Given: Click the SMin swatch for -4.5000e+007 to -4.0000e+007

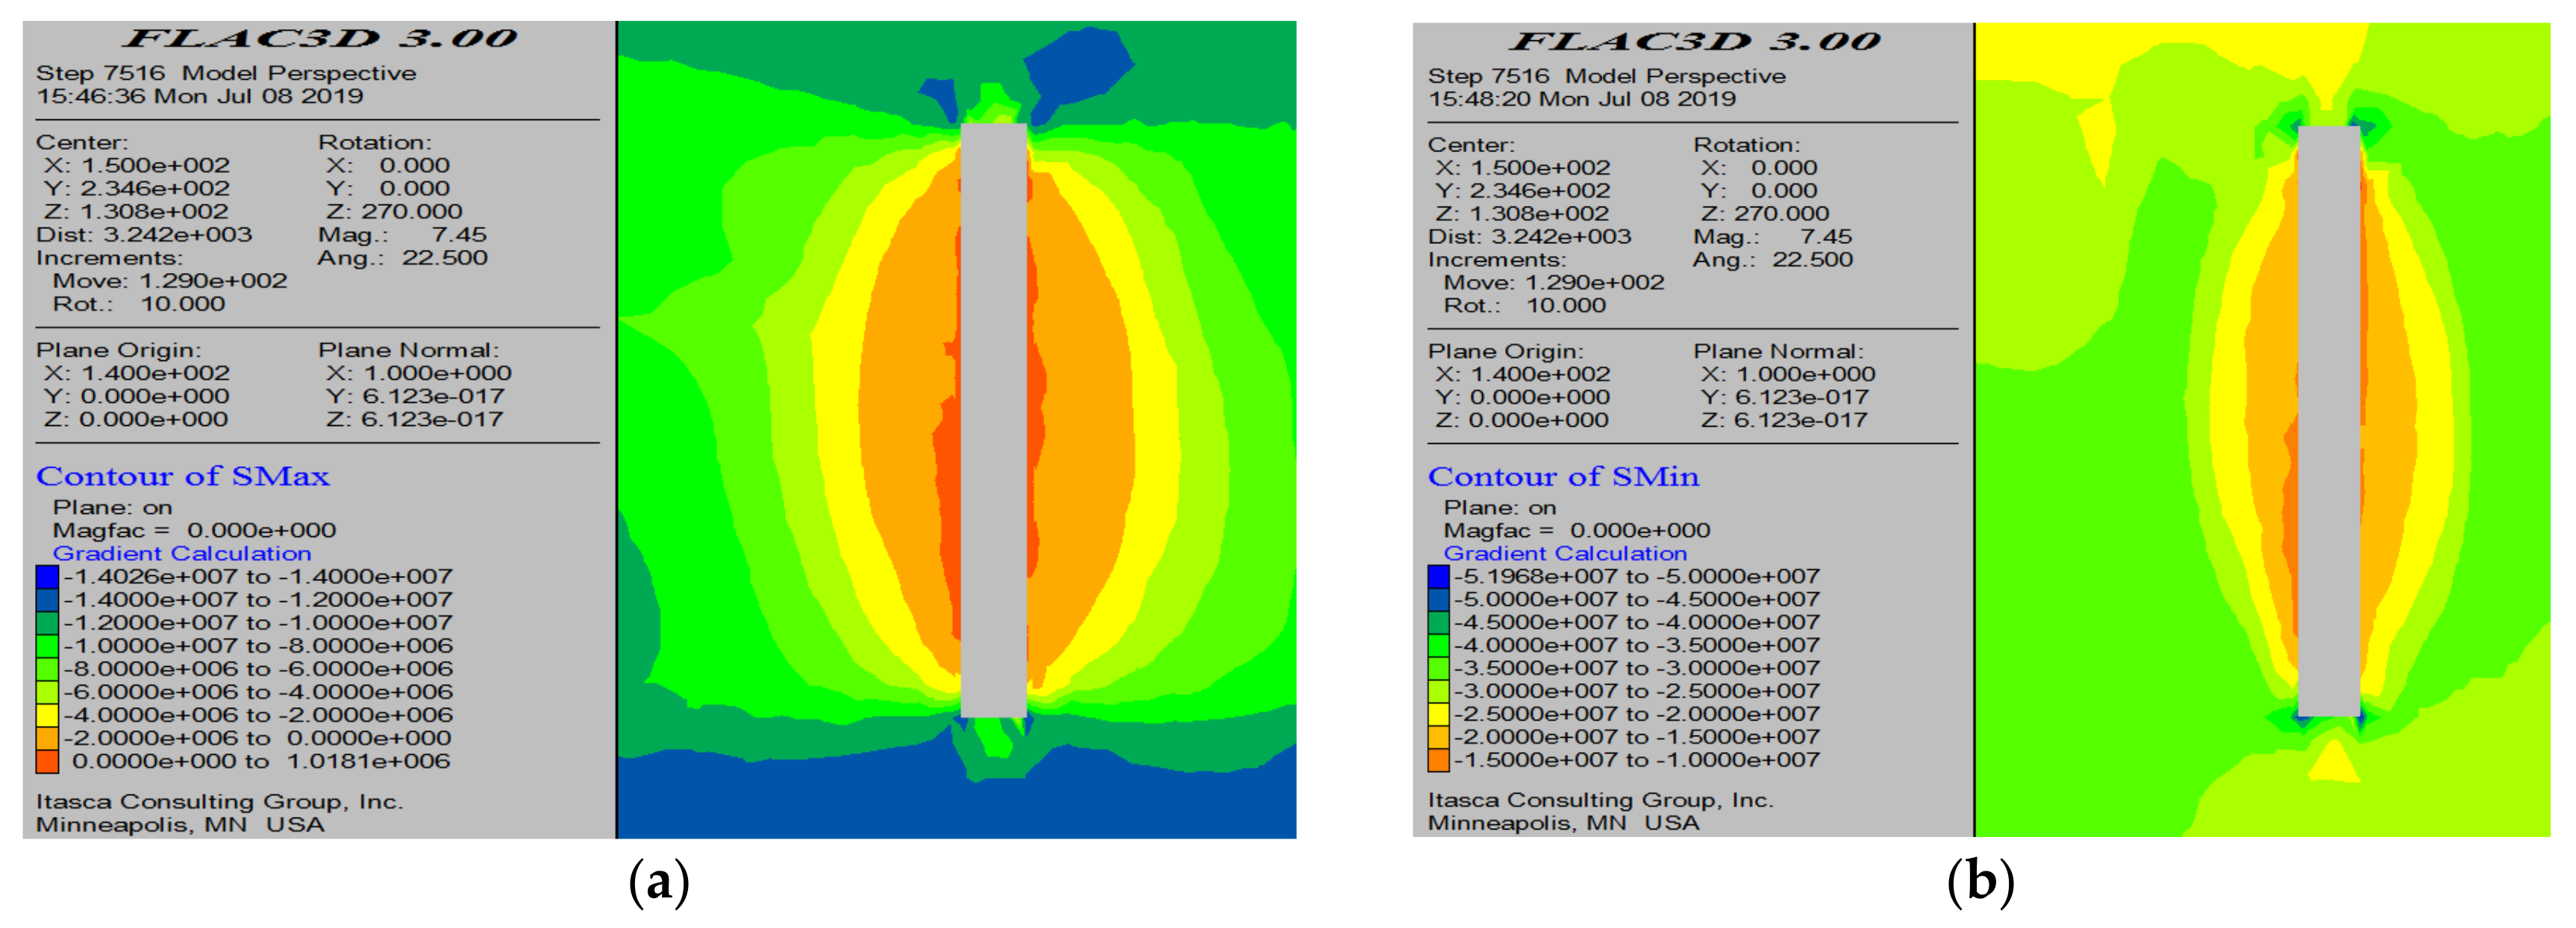Looking at the screenshot, I should pos(1438,622).
